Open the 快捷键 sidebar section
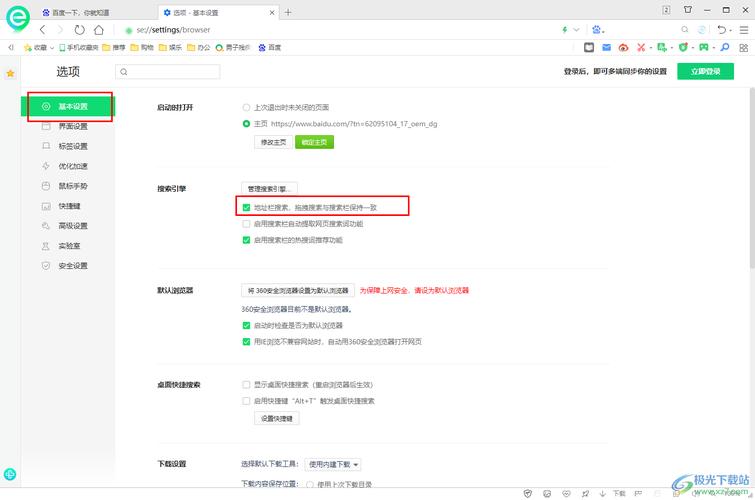 (x=67, y=206)
